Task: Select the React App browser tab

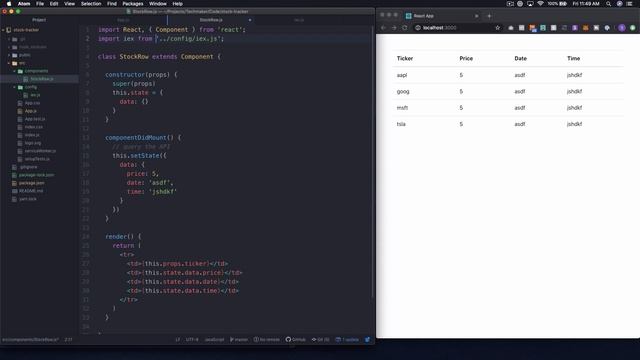Action: 442,16
